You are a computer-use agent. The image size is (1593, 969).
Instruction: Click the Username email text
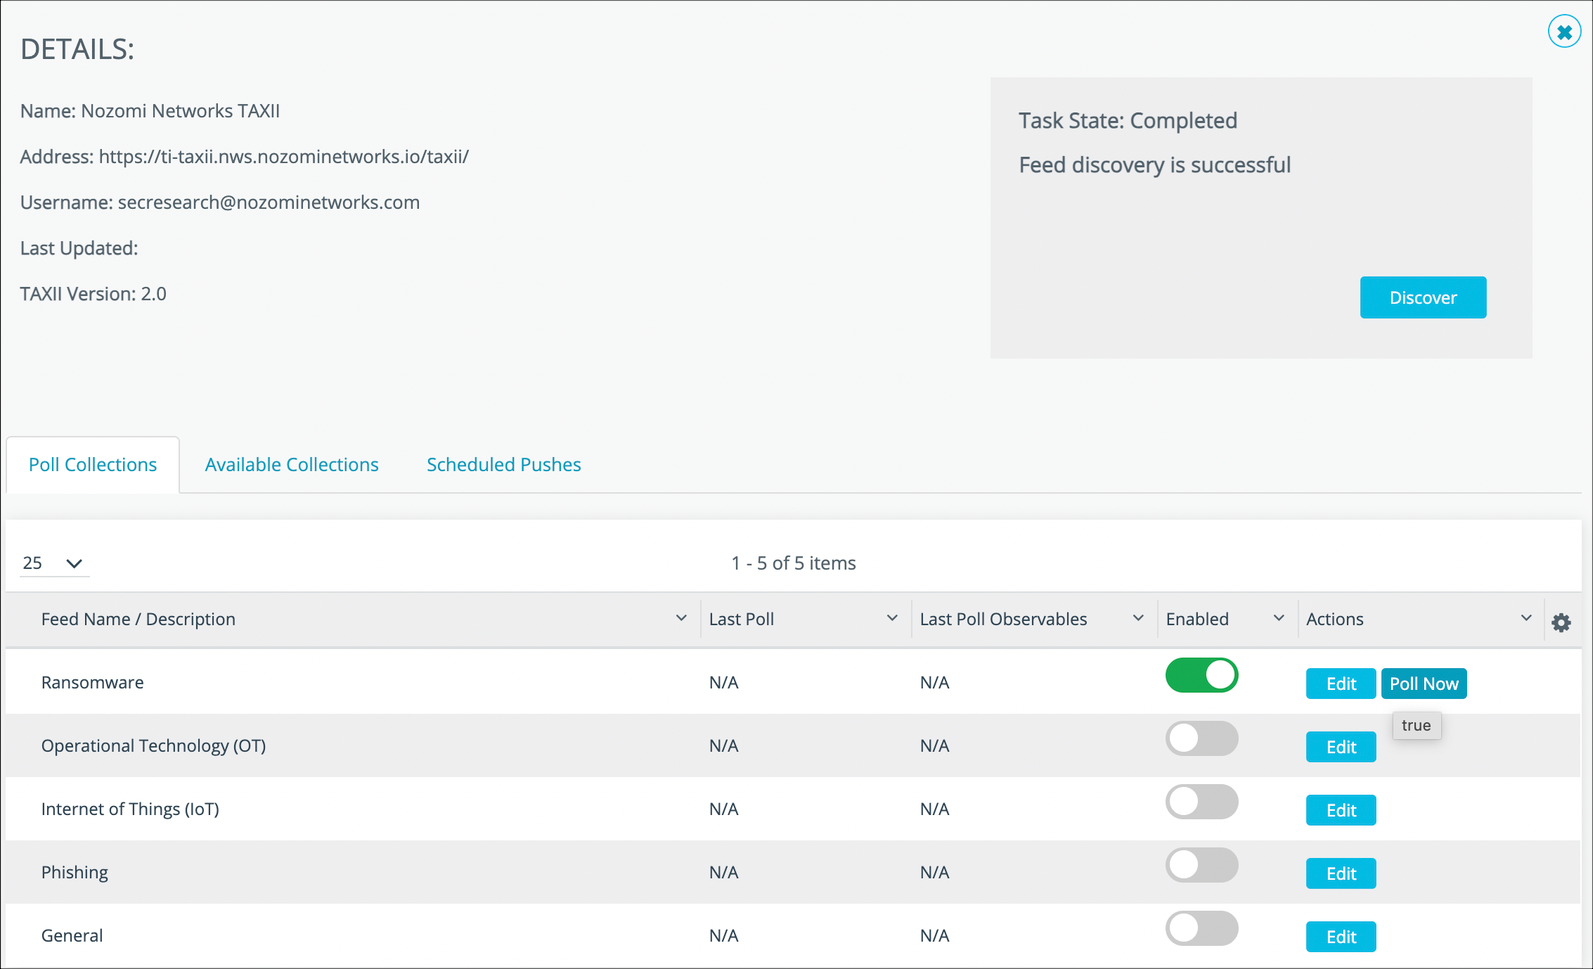pyautogui.click(x=269, y=202)
